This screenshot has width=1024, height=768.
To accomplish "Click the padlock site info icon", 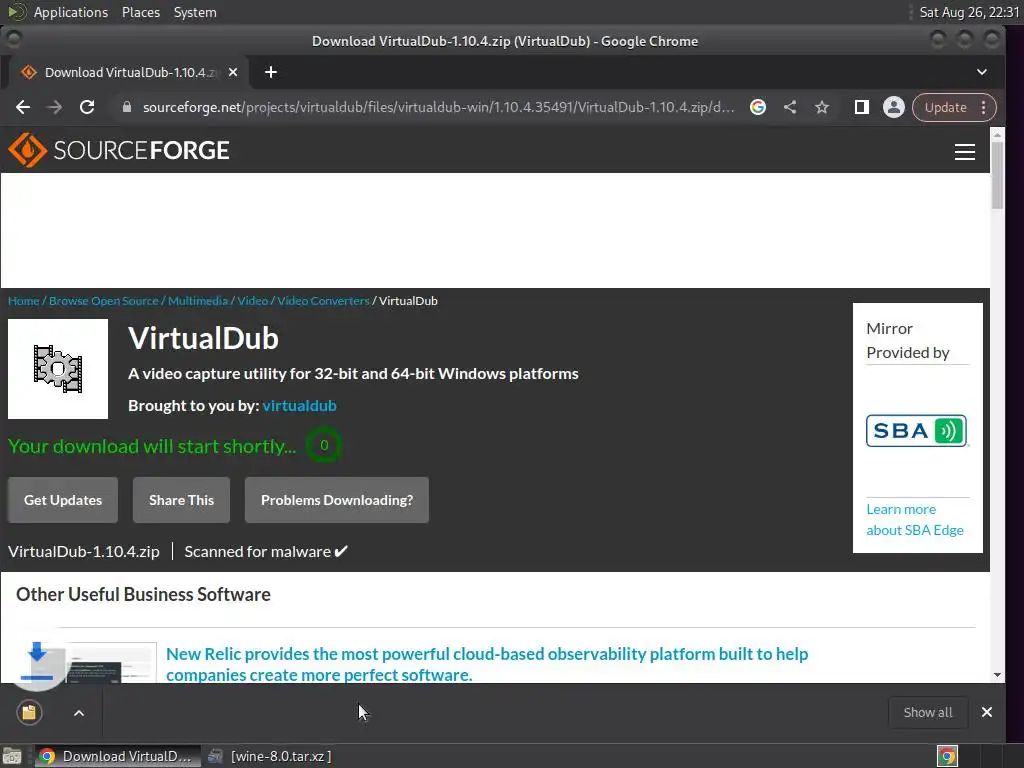I will point(127,108).
